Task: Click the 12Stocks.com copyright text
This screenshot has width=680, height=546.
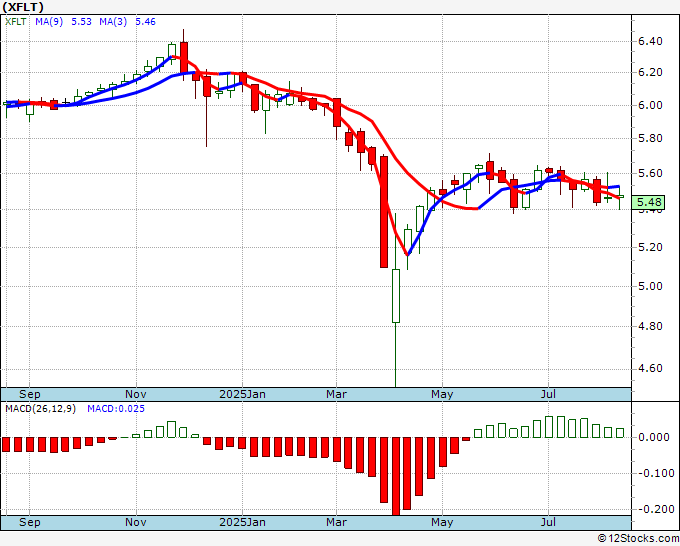Action: (638, 539)
